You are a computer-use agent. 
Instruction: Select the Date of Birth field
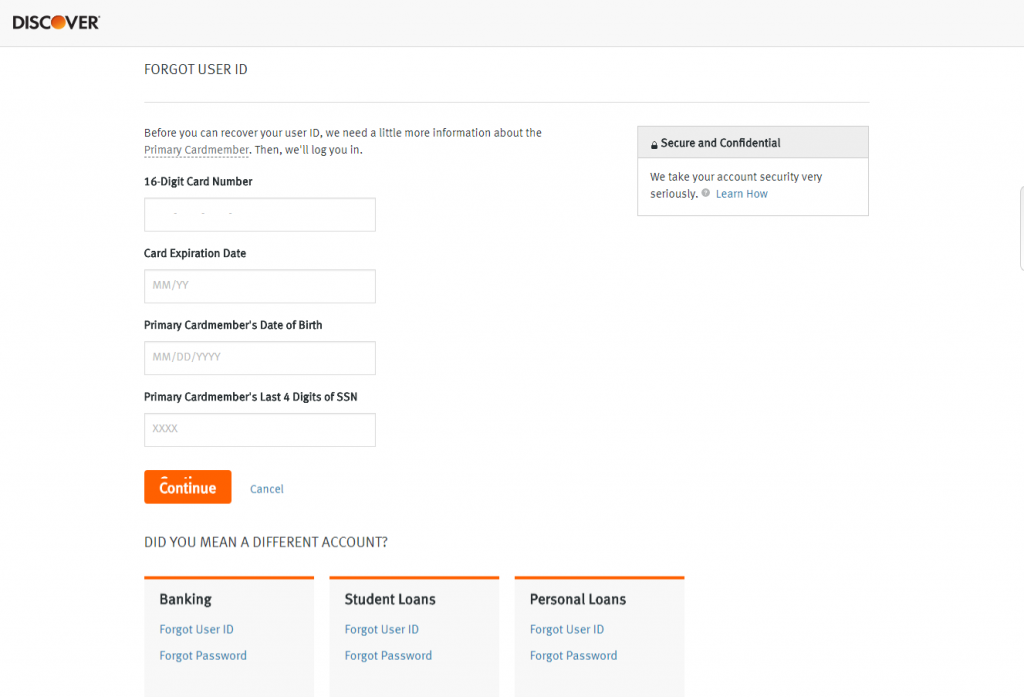tap(259, 358)
